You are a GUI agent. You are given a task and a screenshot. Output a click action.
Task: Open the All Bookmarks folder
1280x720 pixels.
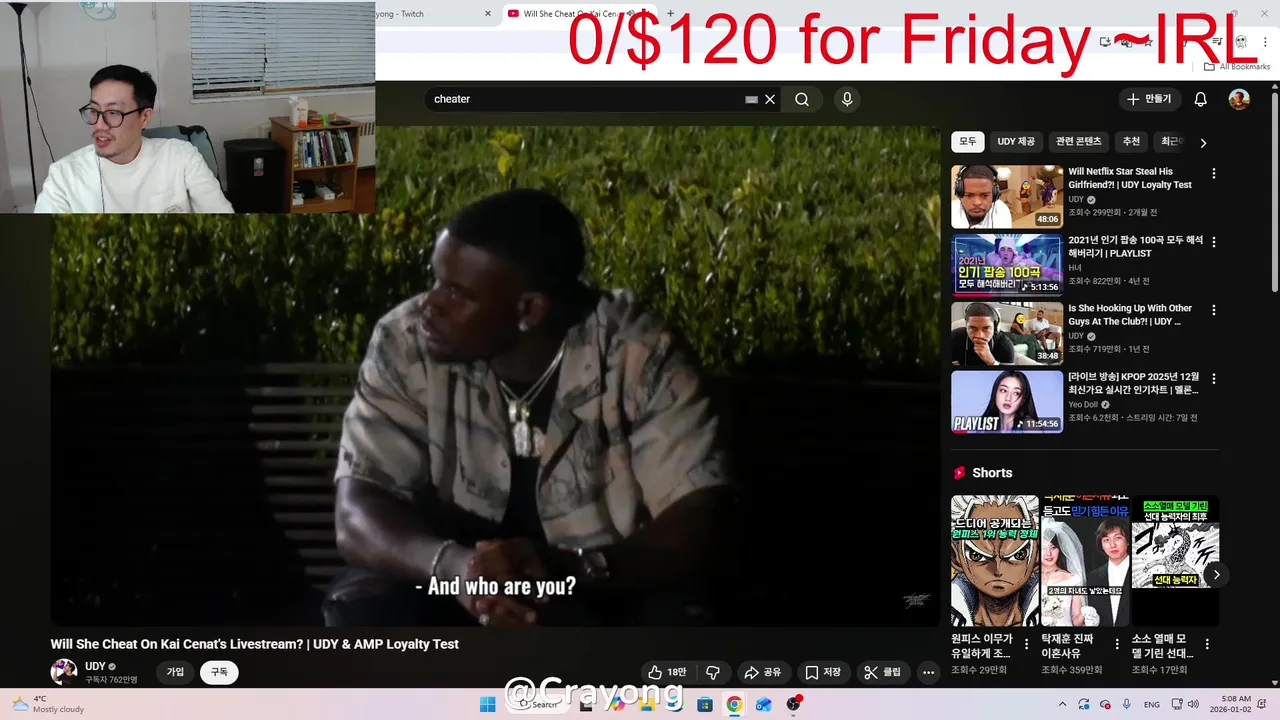pyautogui.click(x=1237, y=67)
